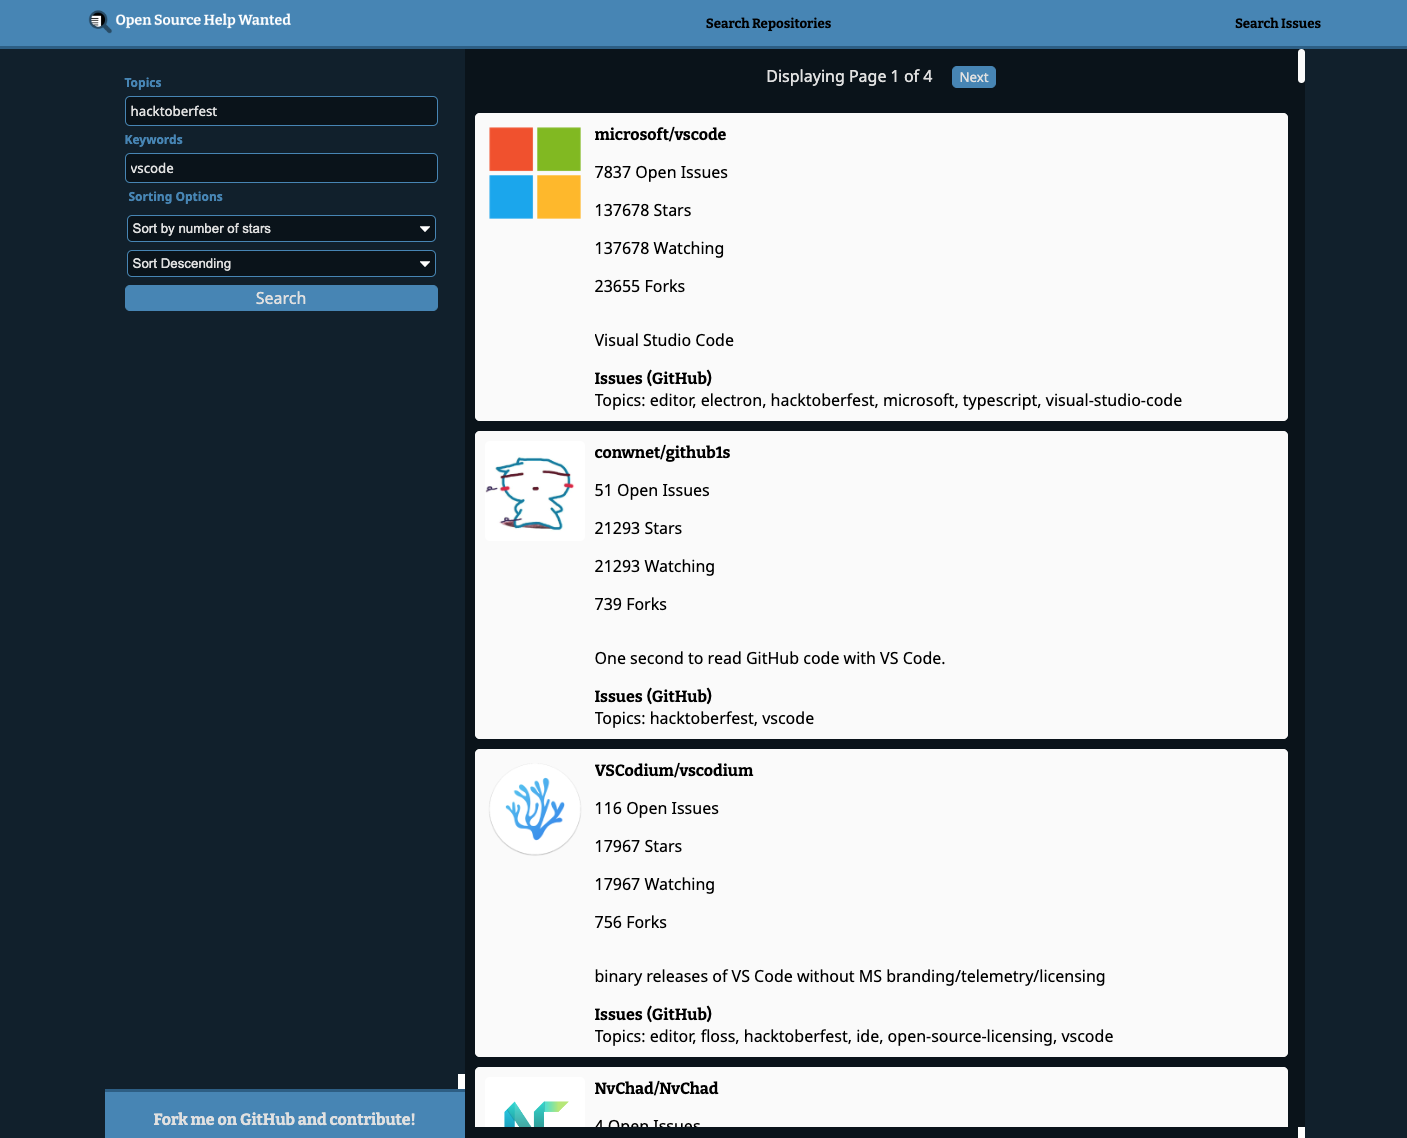Click the 17967 Watching text
The height and width of the screenshot is (1138, 1407).
tap(655, 884)
